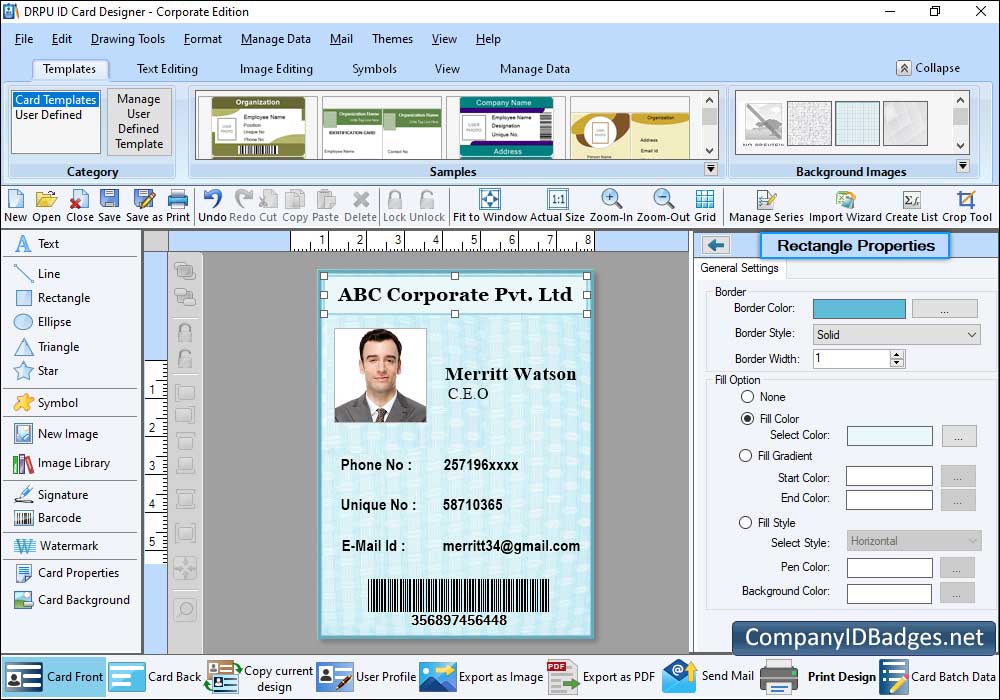Viewport: 1000px width, 700px height.
Task: Choose the Rectangle shape tool
Action: (52, 298)
